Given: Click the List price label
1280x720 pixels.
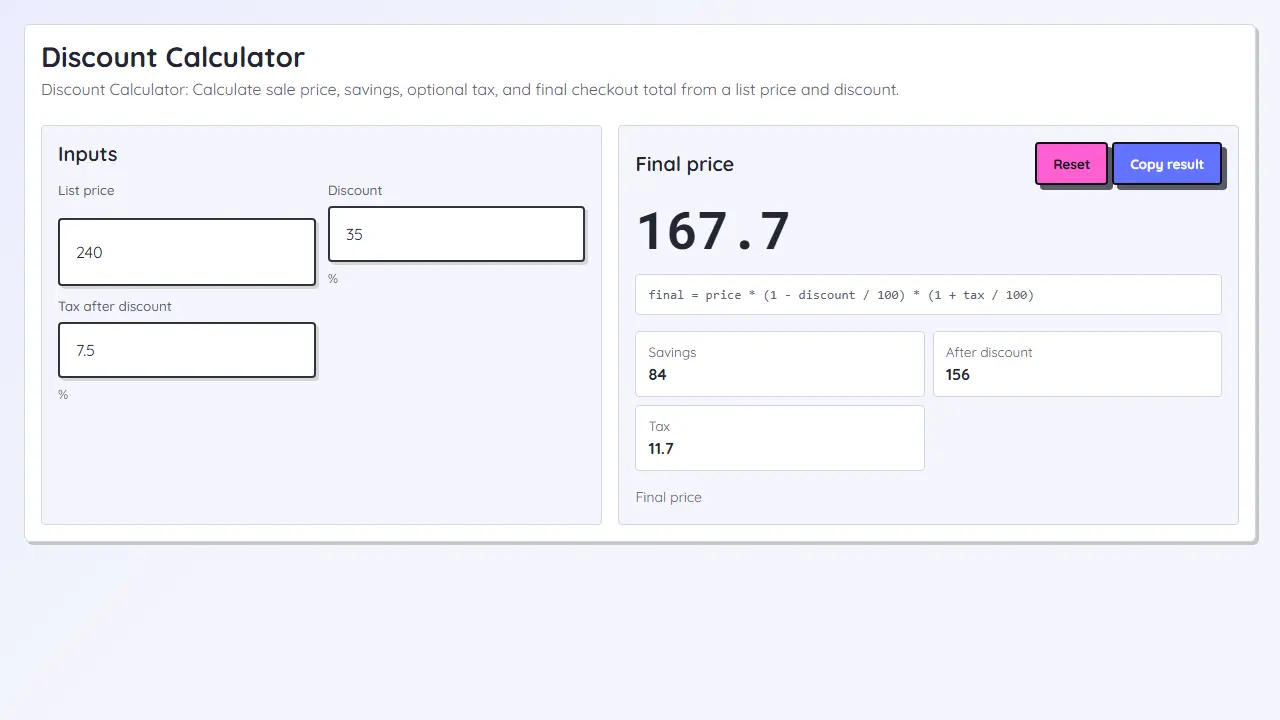Looking at the screenshot, I should [86, 190].
